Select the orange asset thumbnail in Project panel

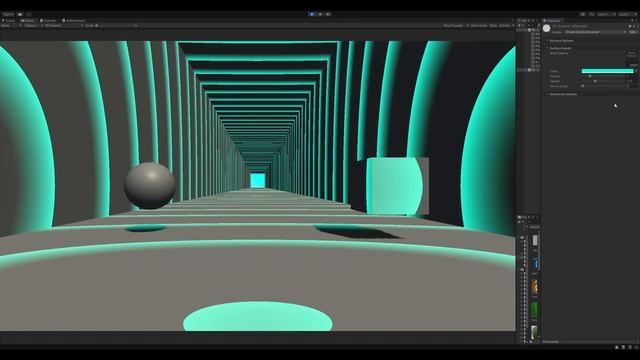(x=535, y=287)
